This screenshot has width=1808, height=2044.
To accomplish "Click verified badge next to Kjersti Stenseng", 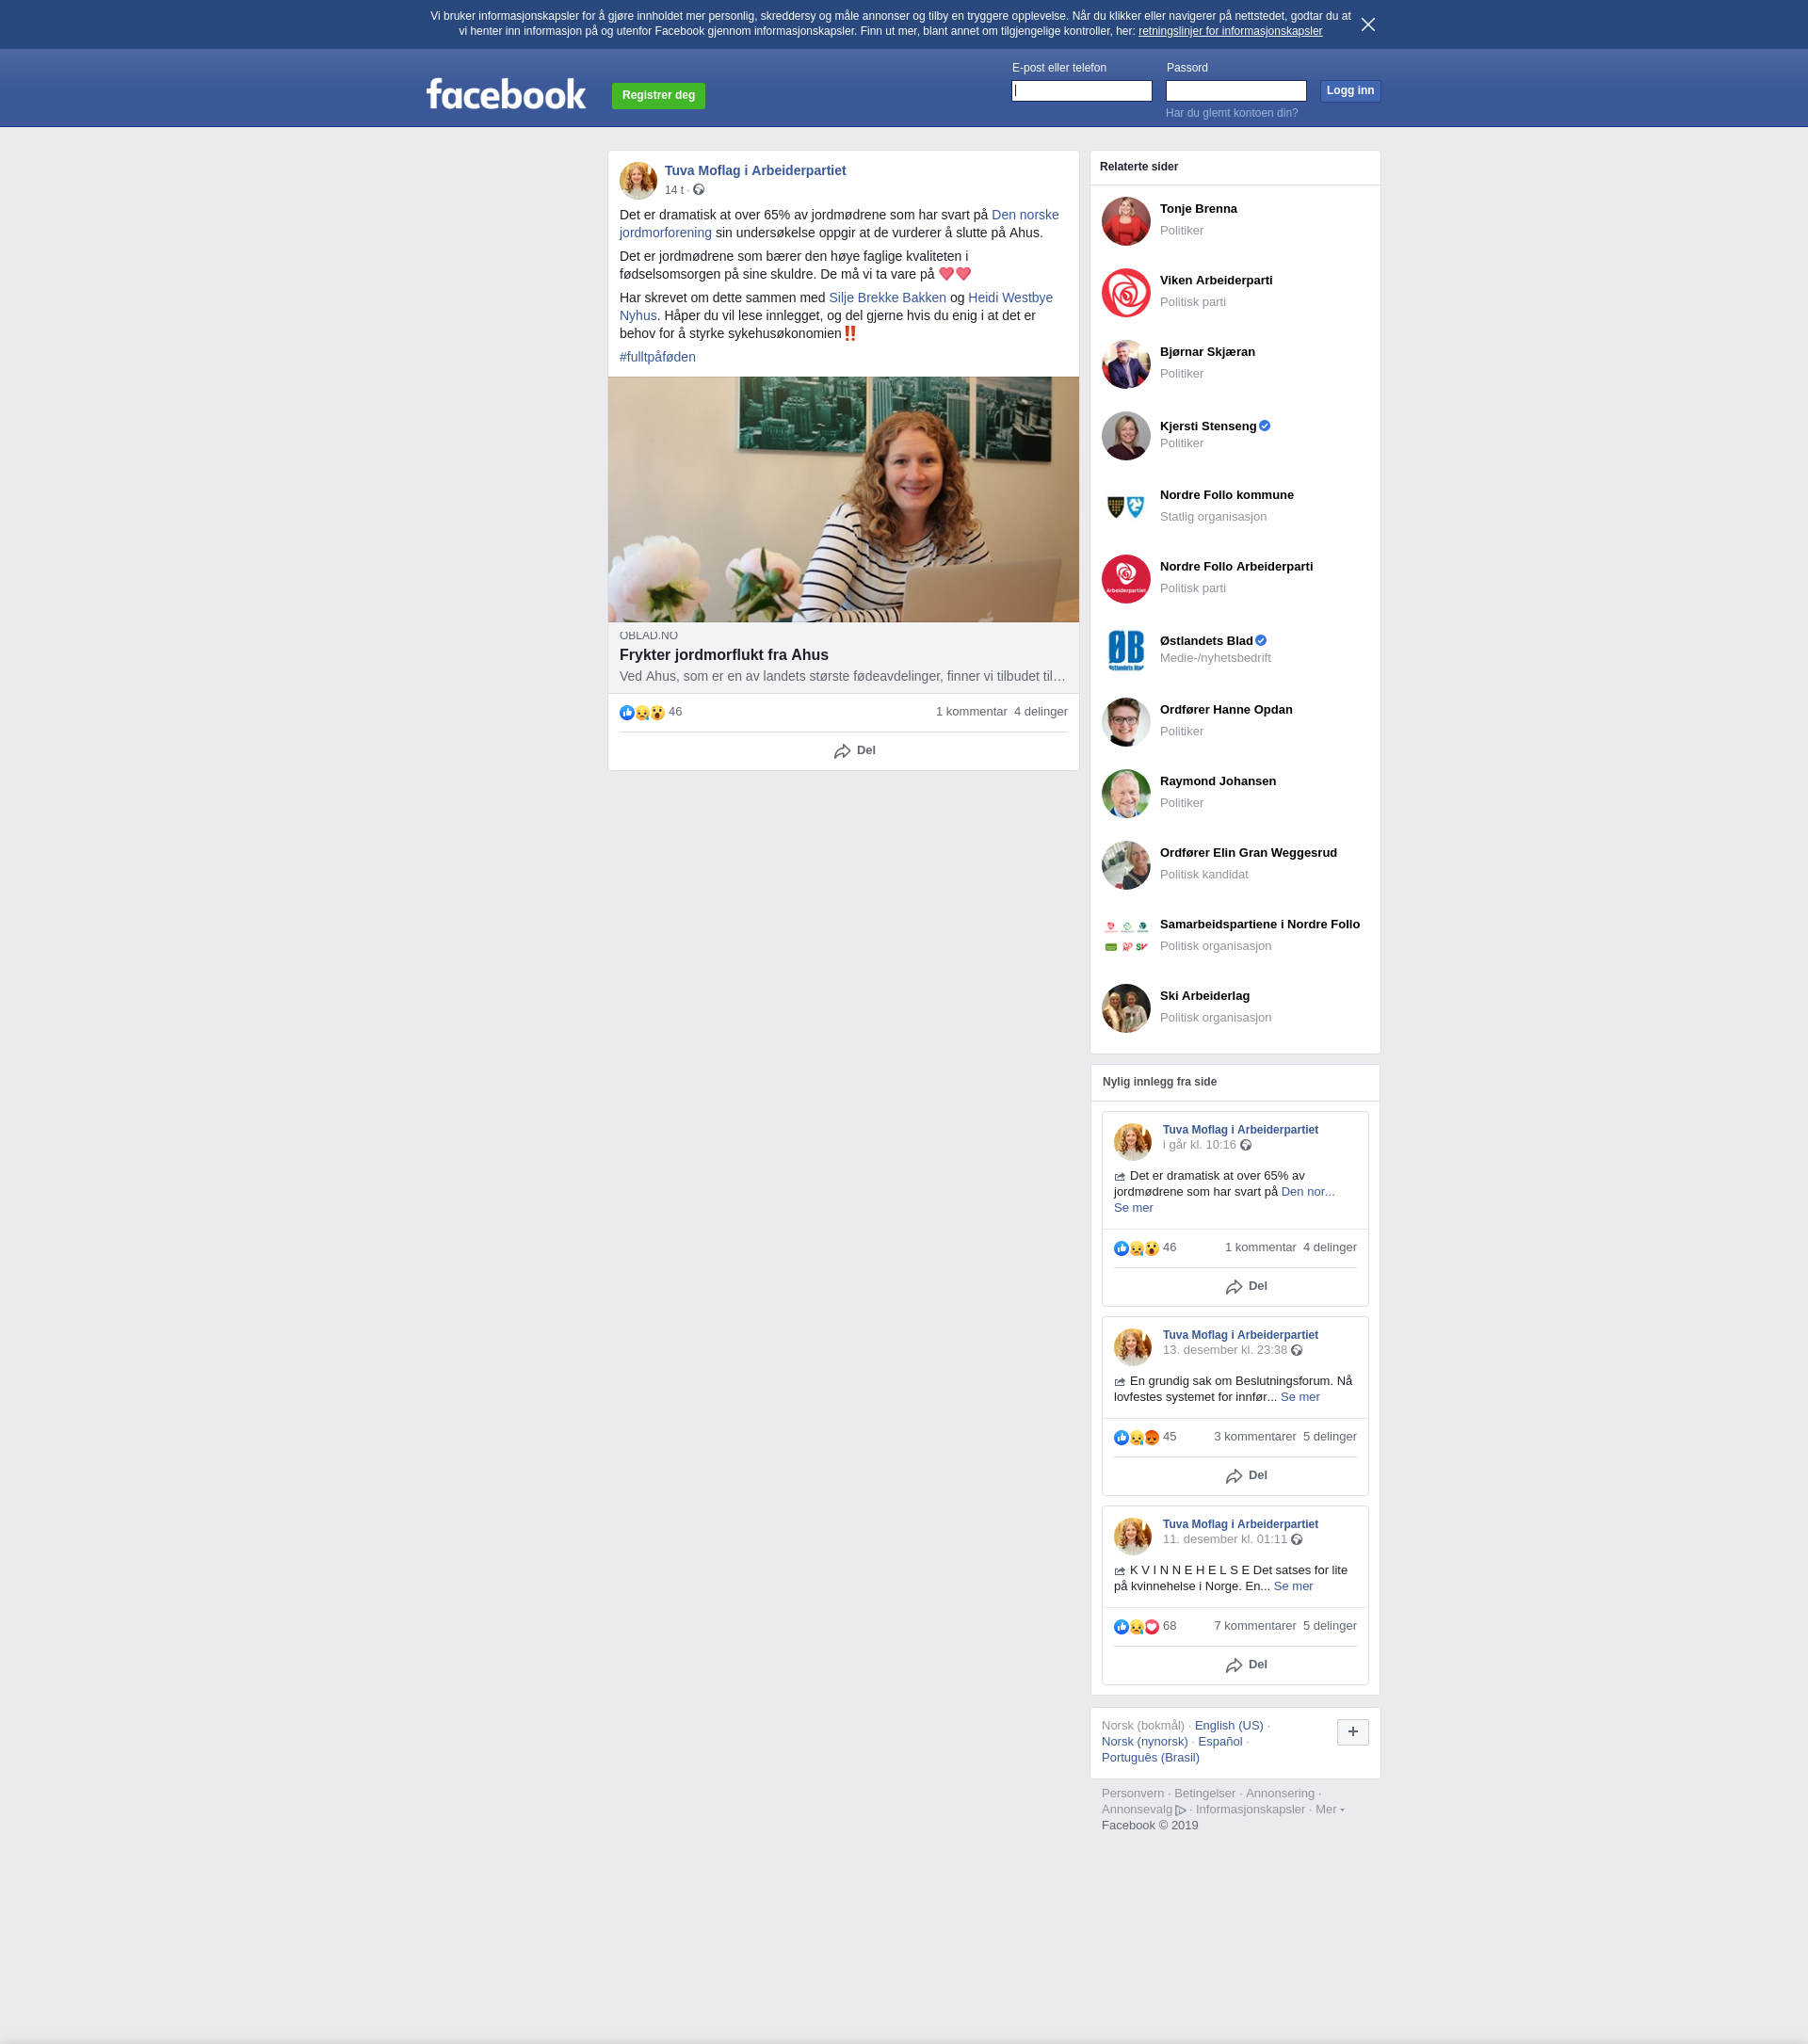I will (x=1265, y=426).
